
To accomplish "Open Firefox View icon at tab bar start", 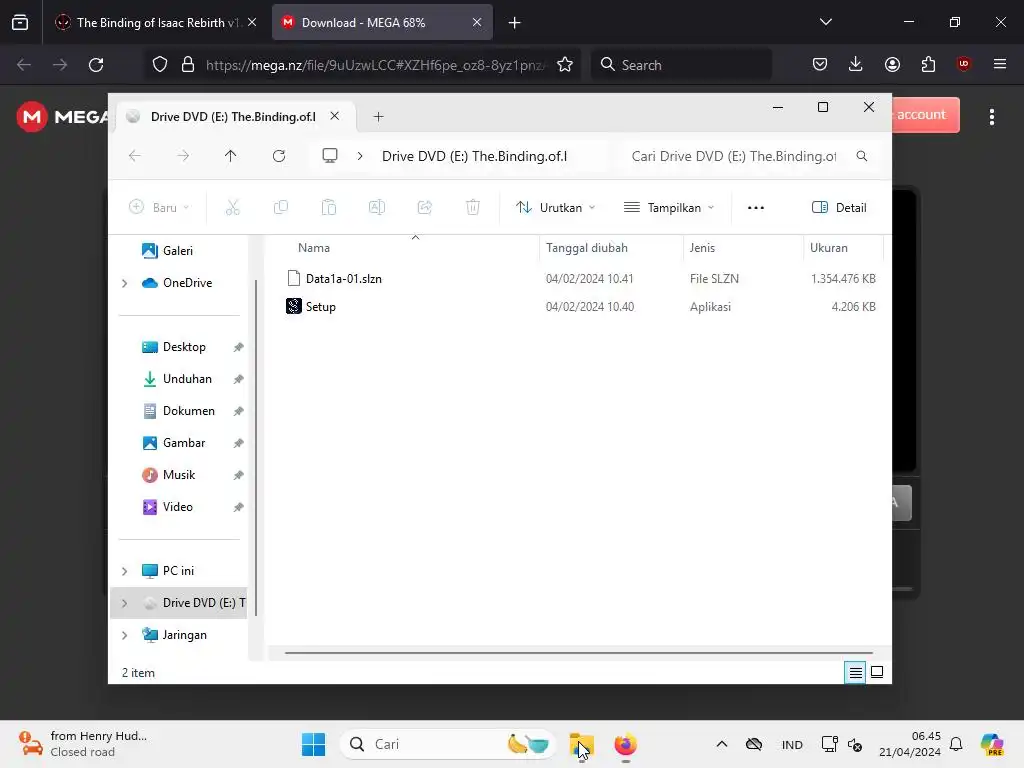I will click(20, 23).
